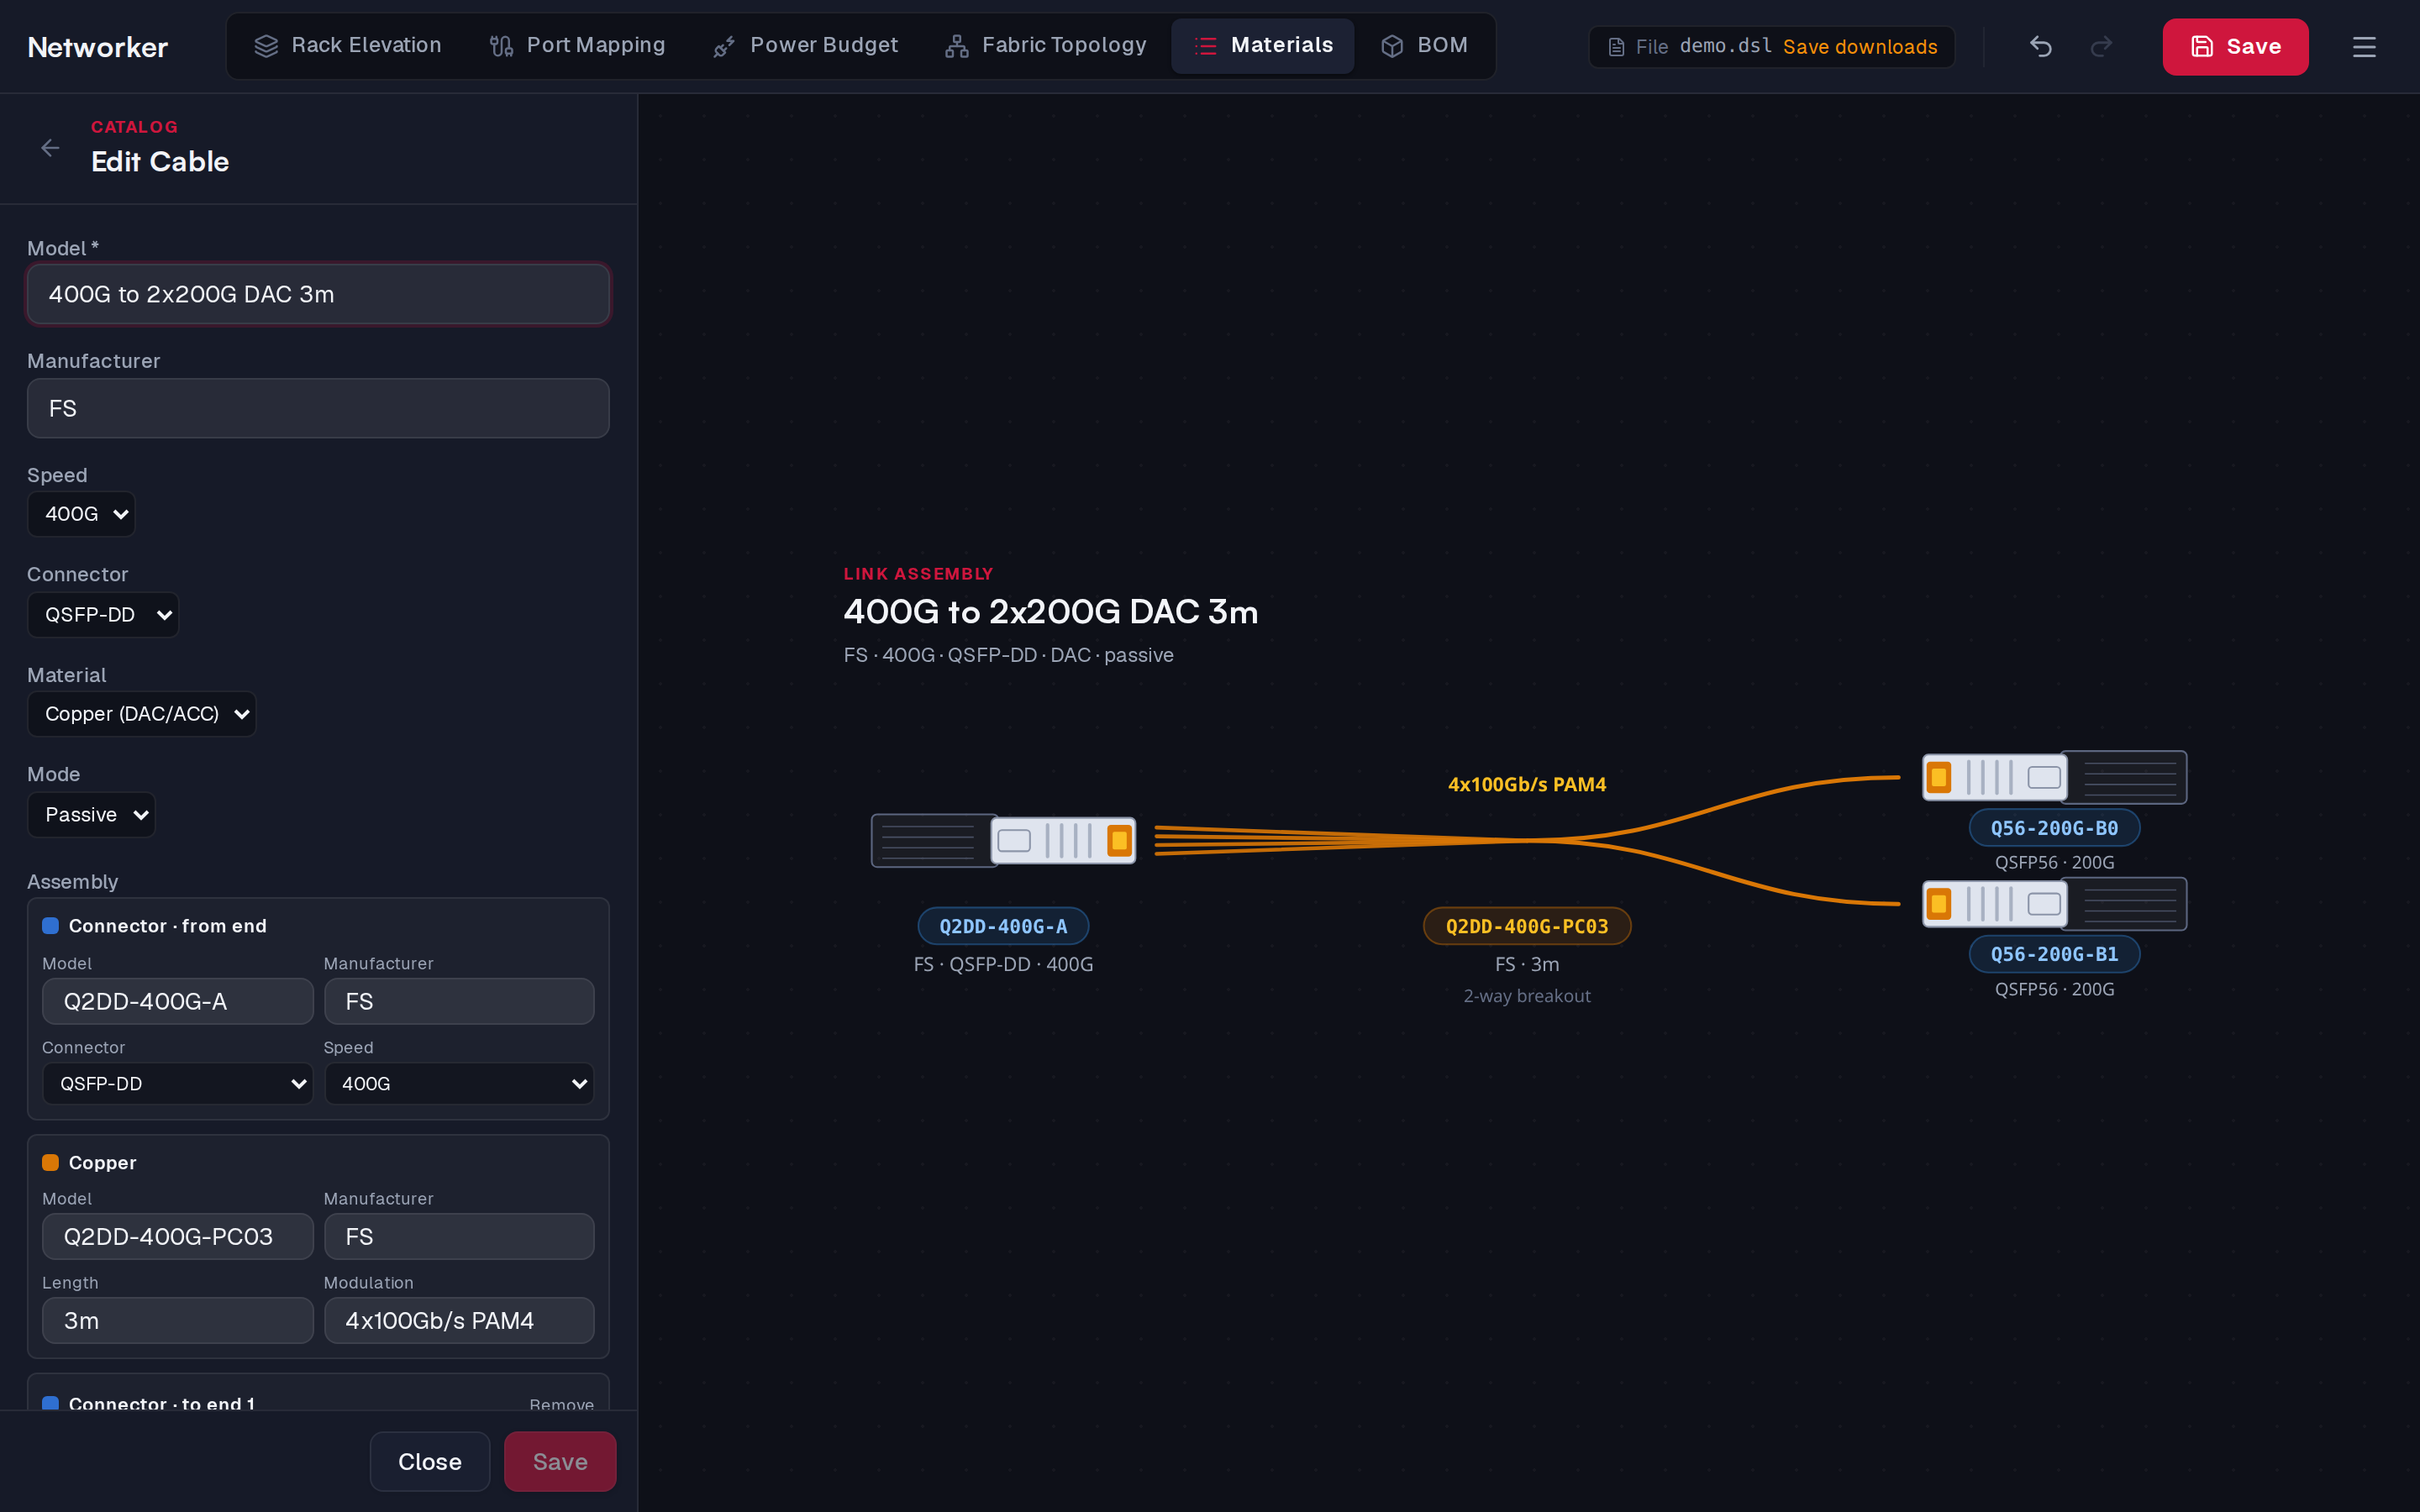Open the Speed 400G dropdown under Manufacturer
This screenshot has width=2420, height=1512.
tap(81, 514)
